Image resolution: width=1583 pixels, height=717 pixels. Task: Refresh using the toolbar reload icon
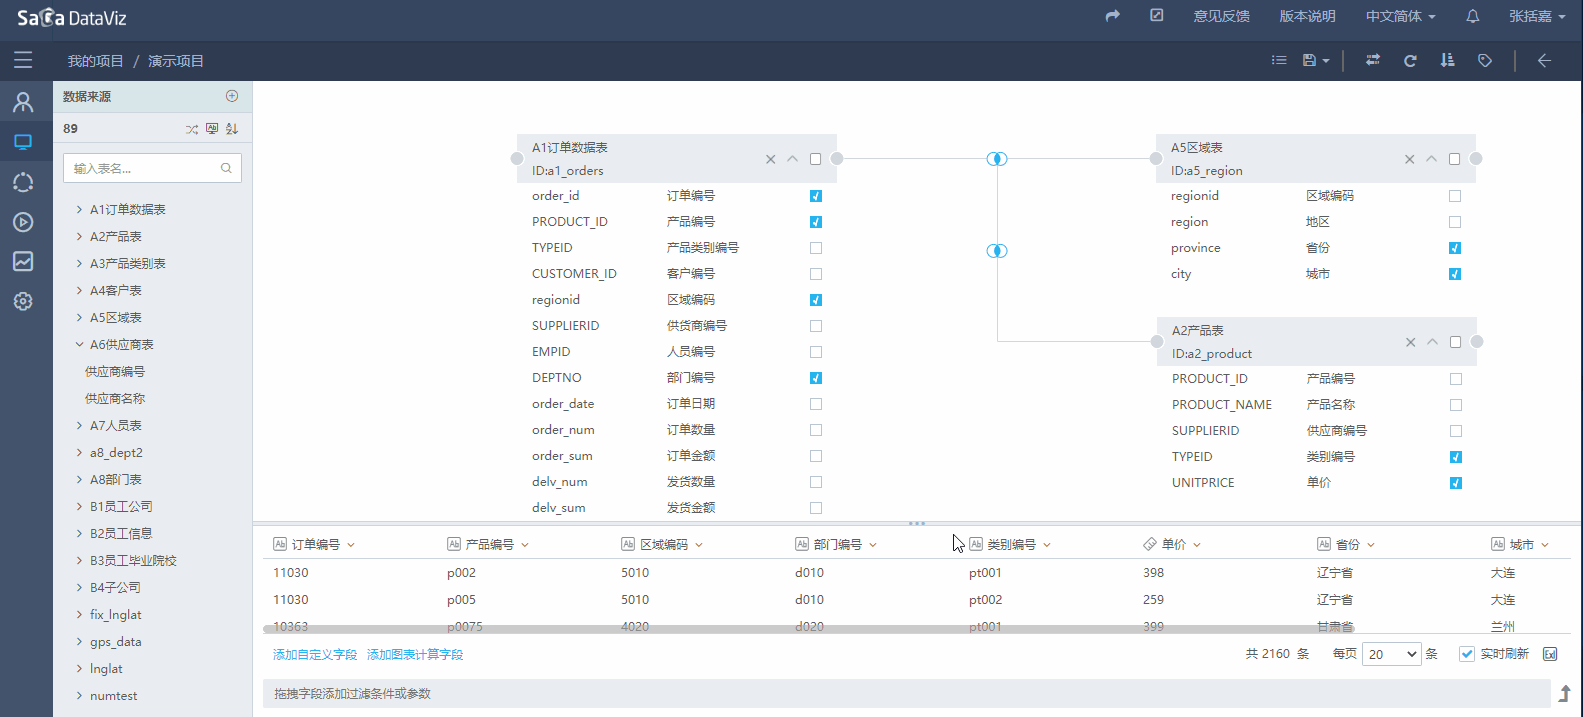click(1410, 60)
